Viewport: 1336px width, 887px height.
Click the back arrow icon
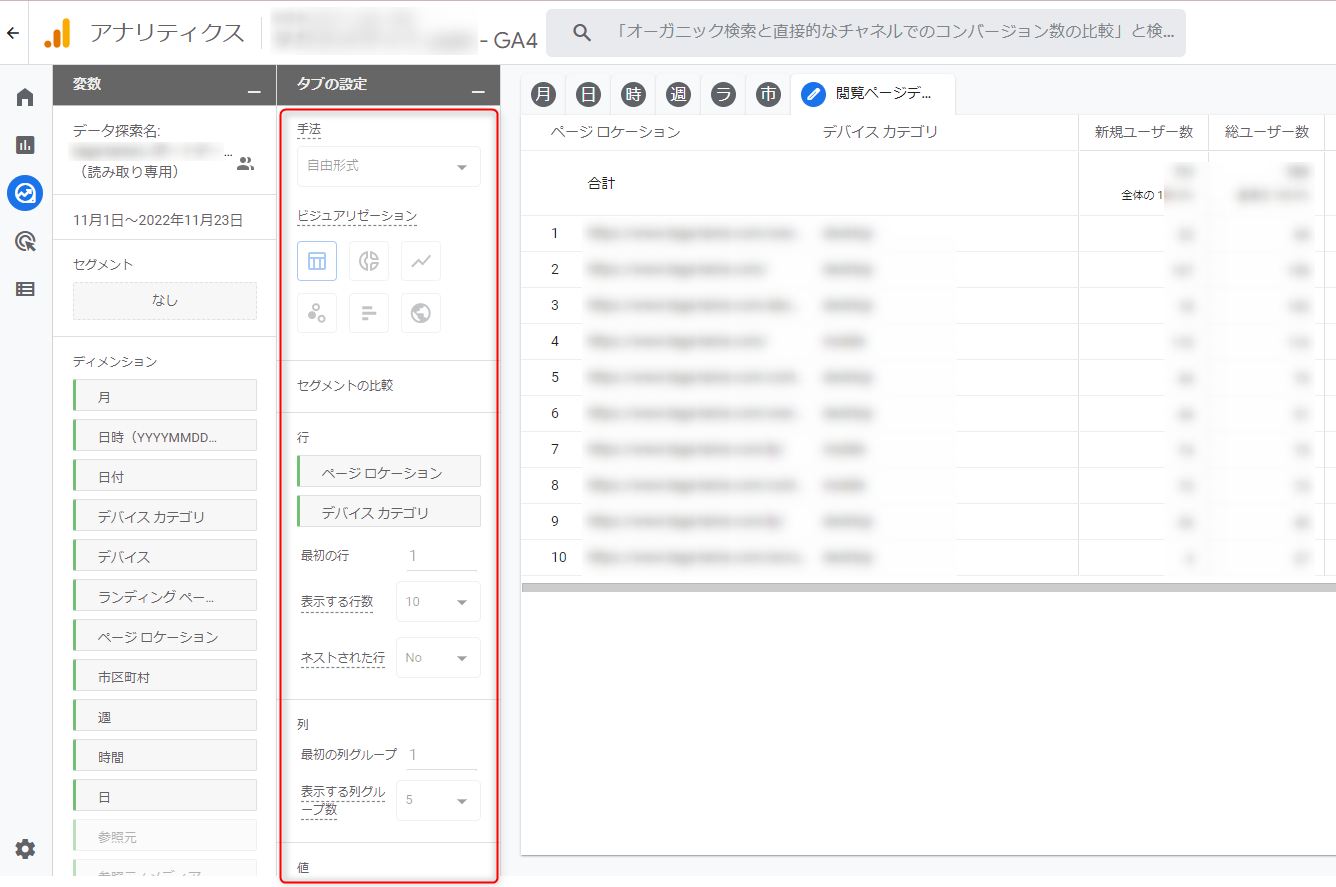pyautogui.click(x=12, y=33)
